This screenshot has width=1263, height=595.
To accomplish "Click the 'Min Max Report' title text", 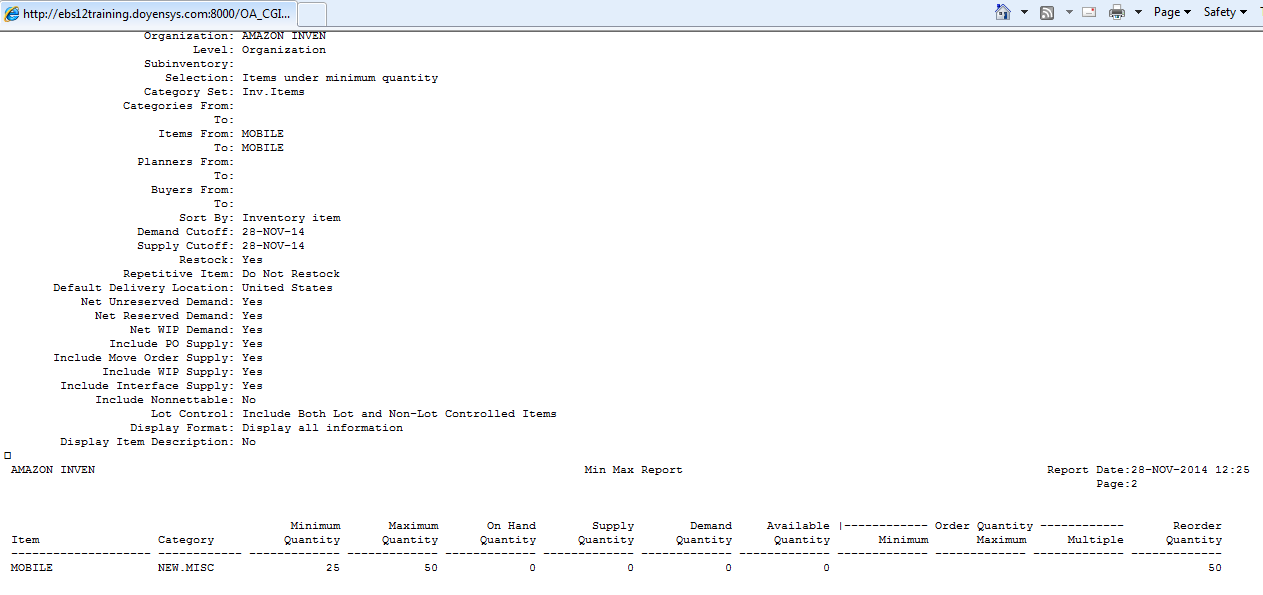I will [x=634, y=470].
